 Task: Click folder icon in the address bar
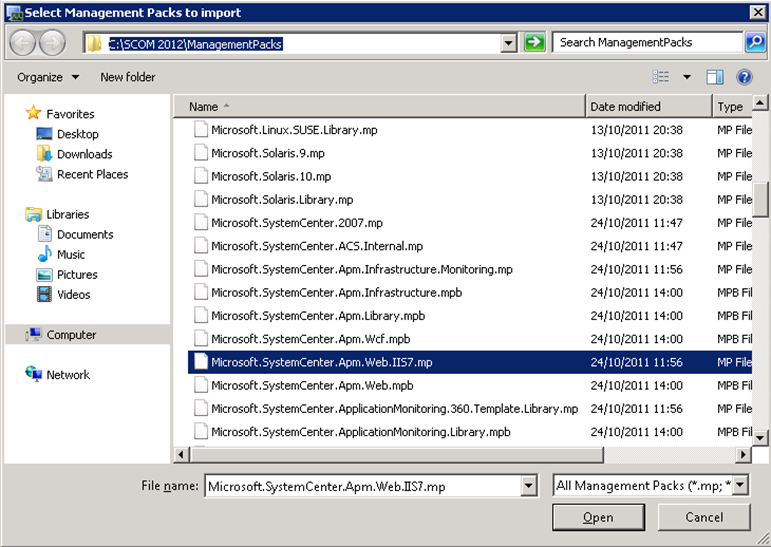[94, 44]
